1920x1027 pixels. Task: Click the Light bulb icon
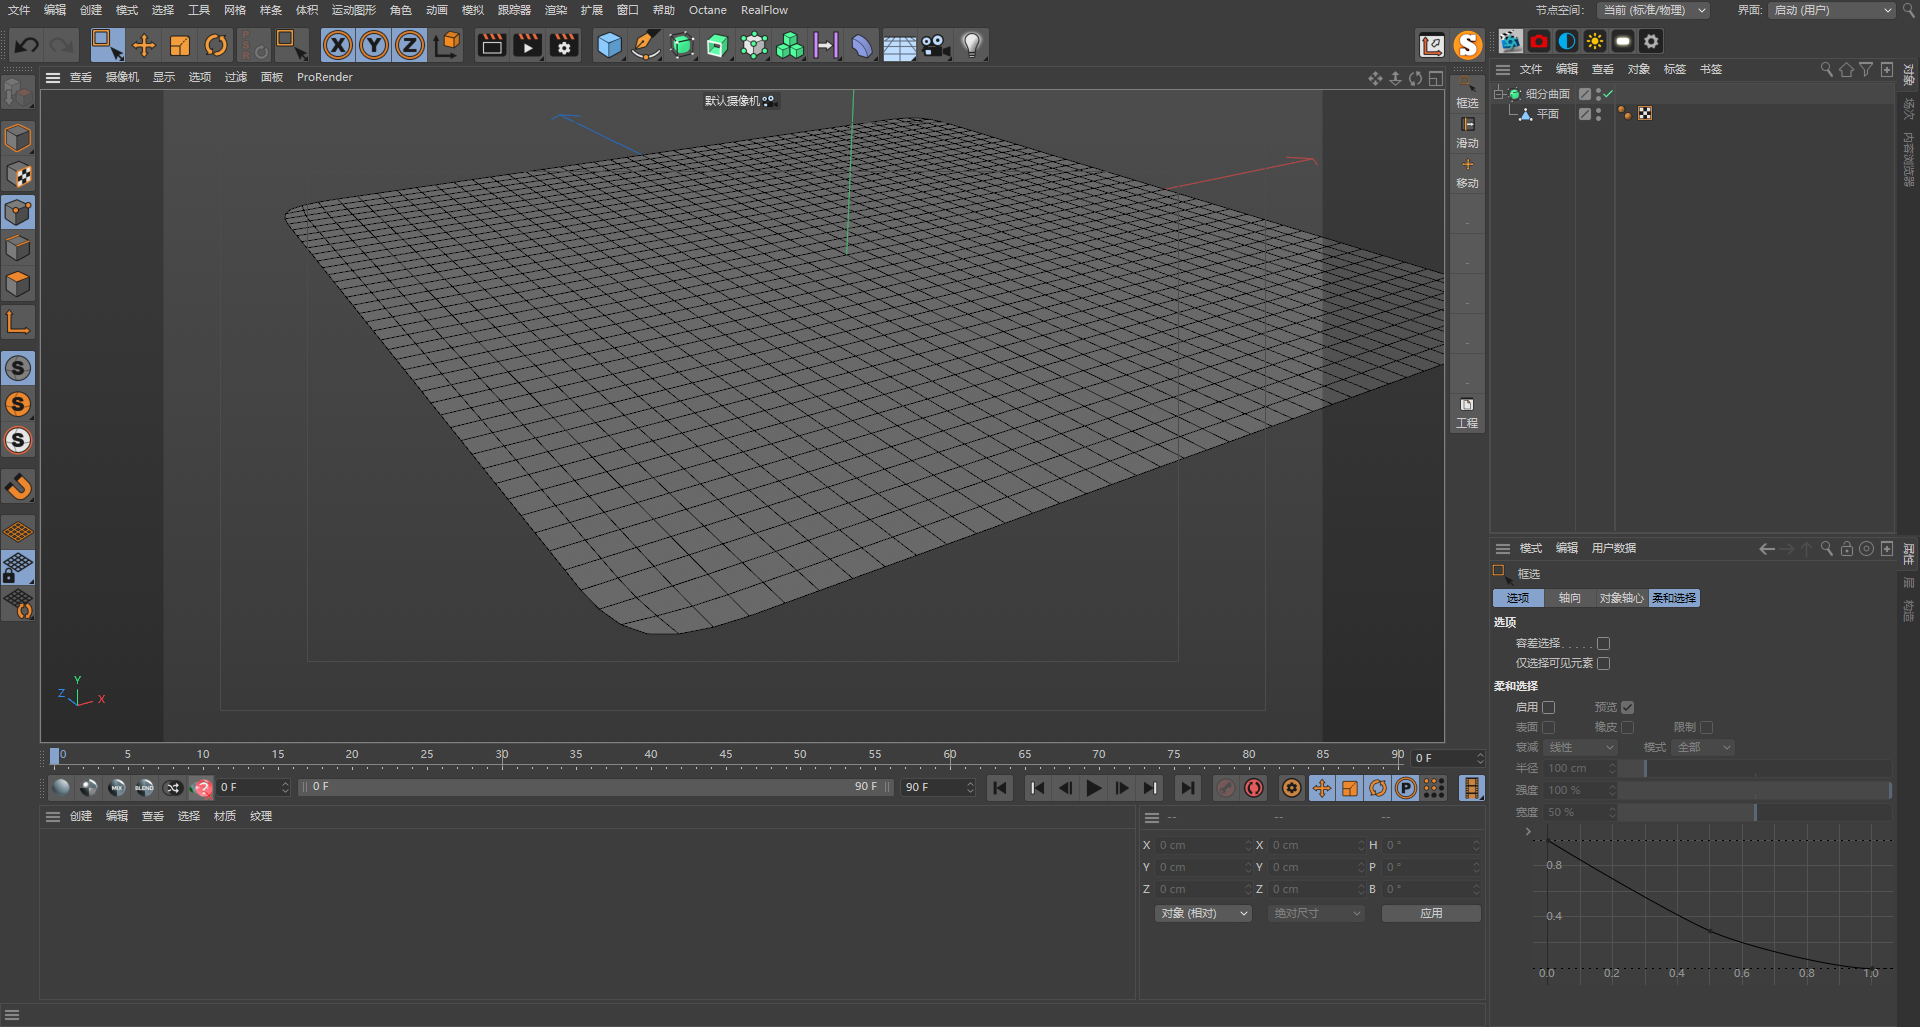[x=971, y=45]
